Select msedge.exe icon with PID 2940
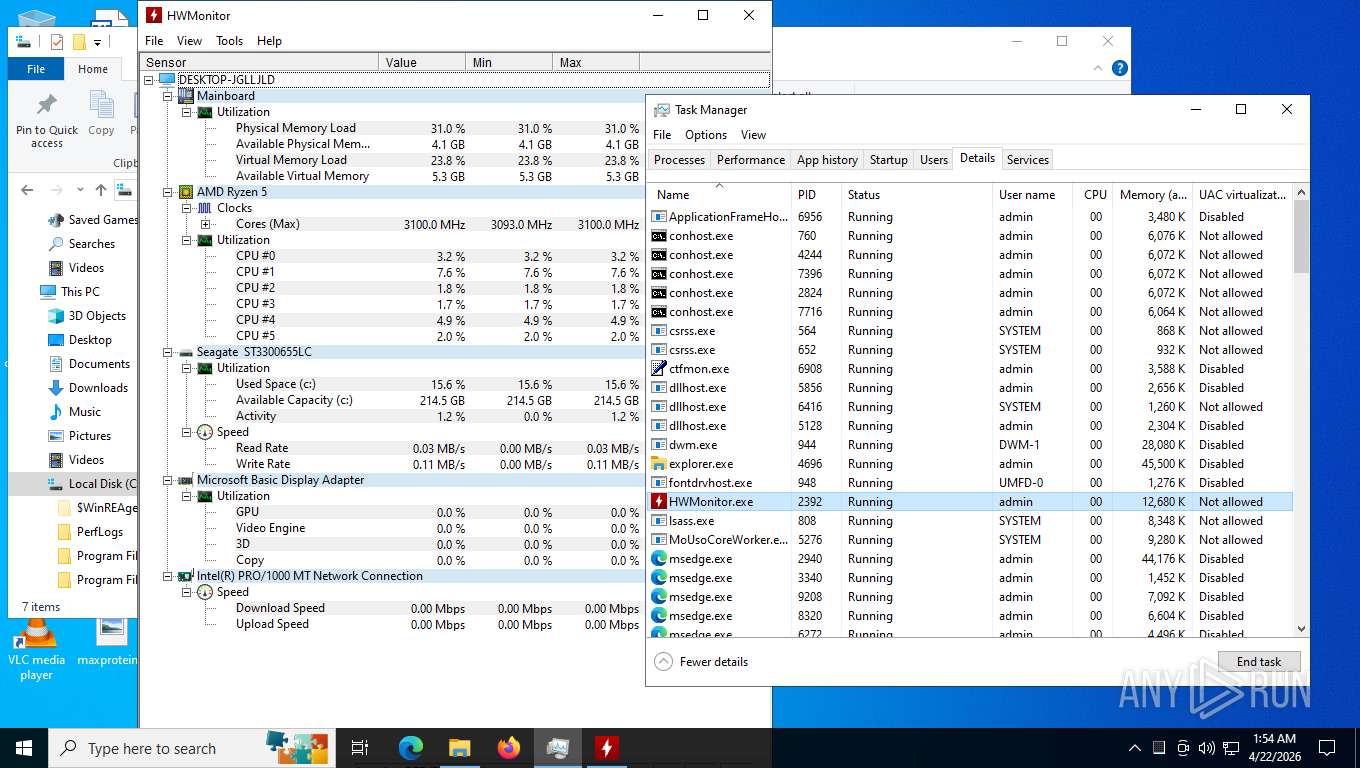Screen dimensions: 1360x768 [659, 559]
